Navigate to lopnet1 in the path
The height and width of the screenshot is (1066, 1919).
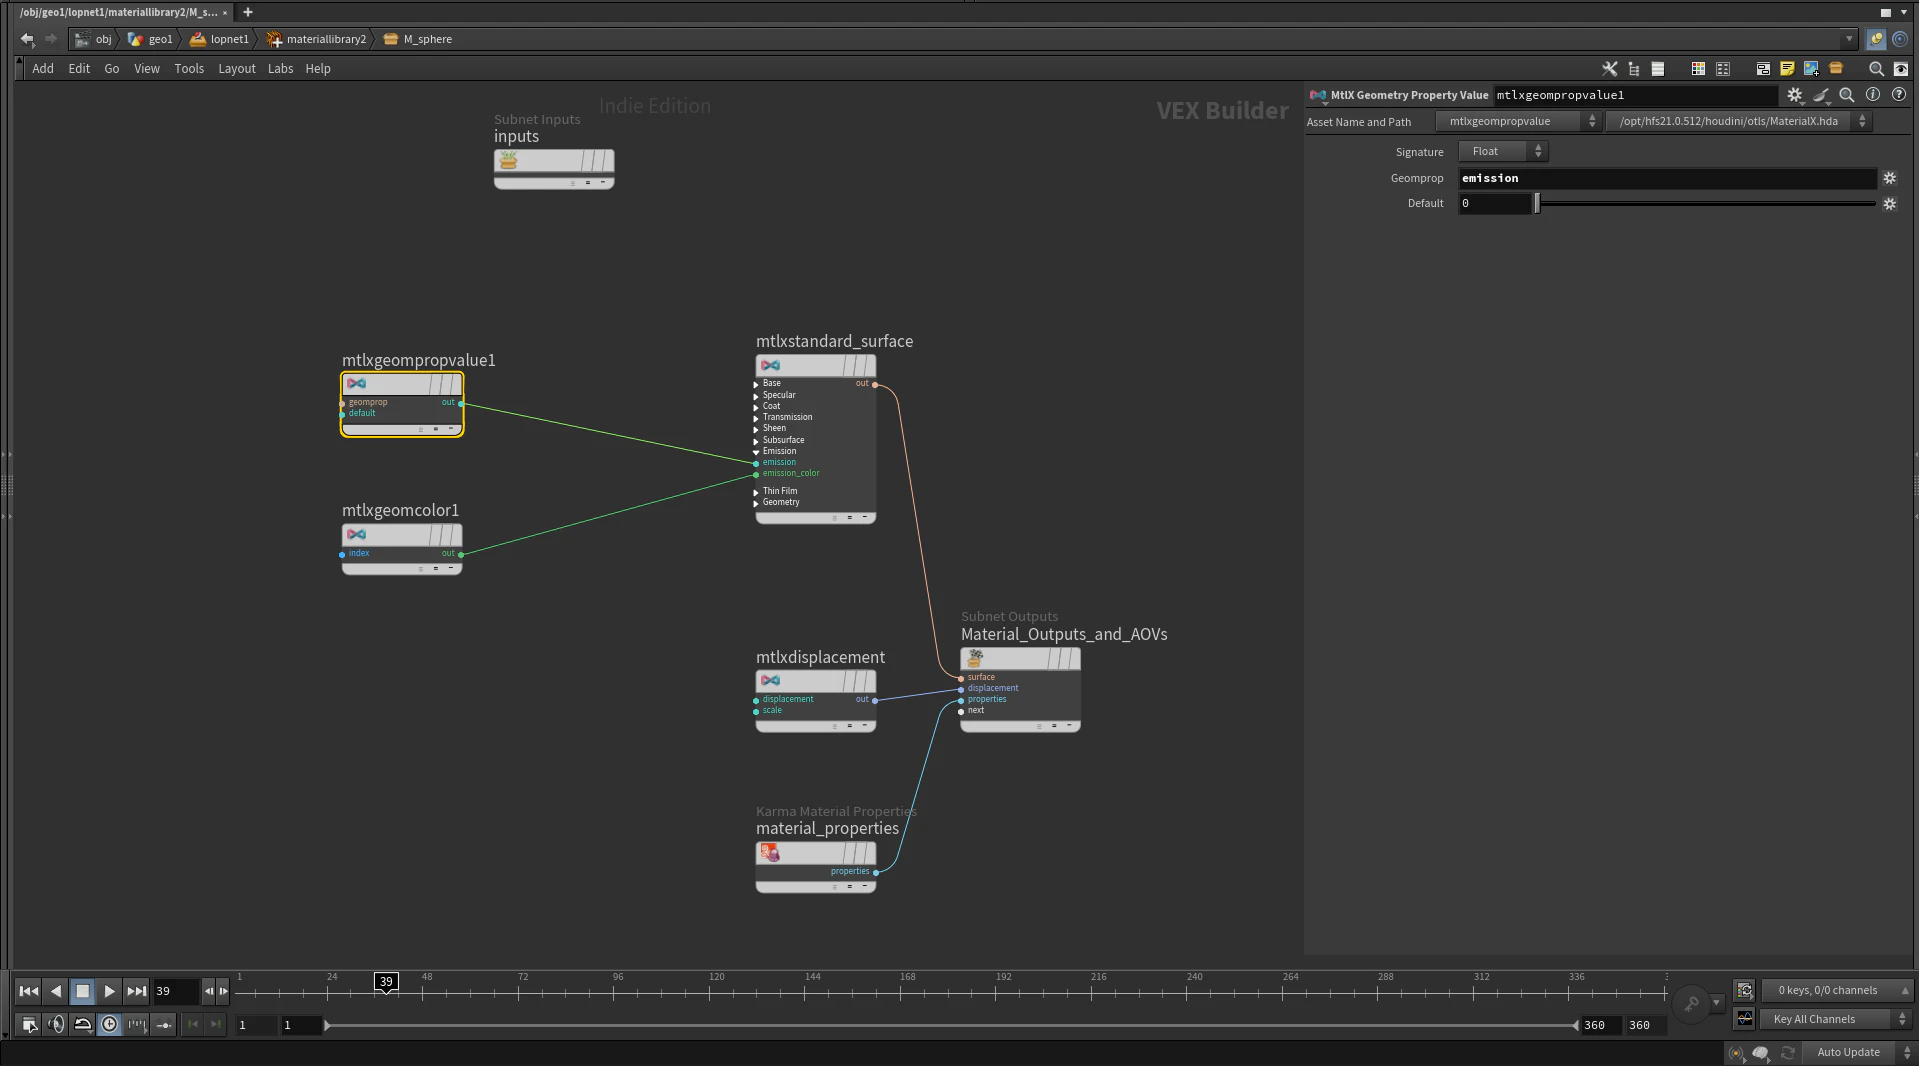point(219,39)
